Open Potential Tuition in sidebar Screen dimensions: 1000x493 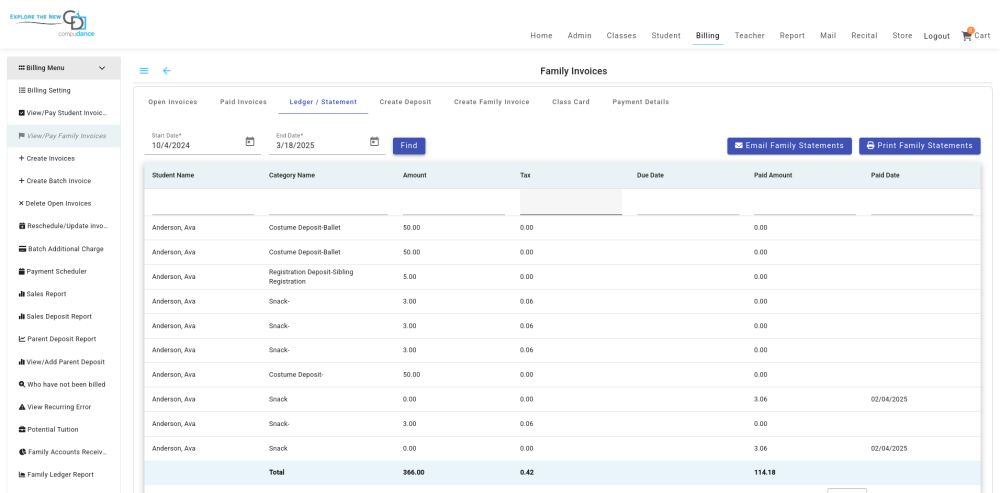(48, 429)
